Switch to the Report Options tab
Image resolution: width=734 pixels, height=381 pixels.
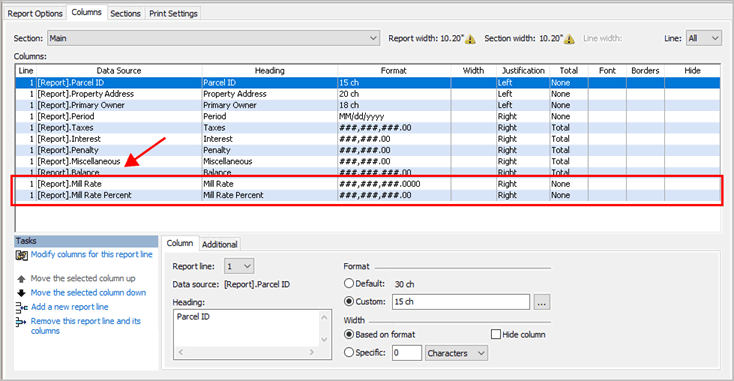(35, 14)
